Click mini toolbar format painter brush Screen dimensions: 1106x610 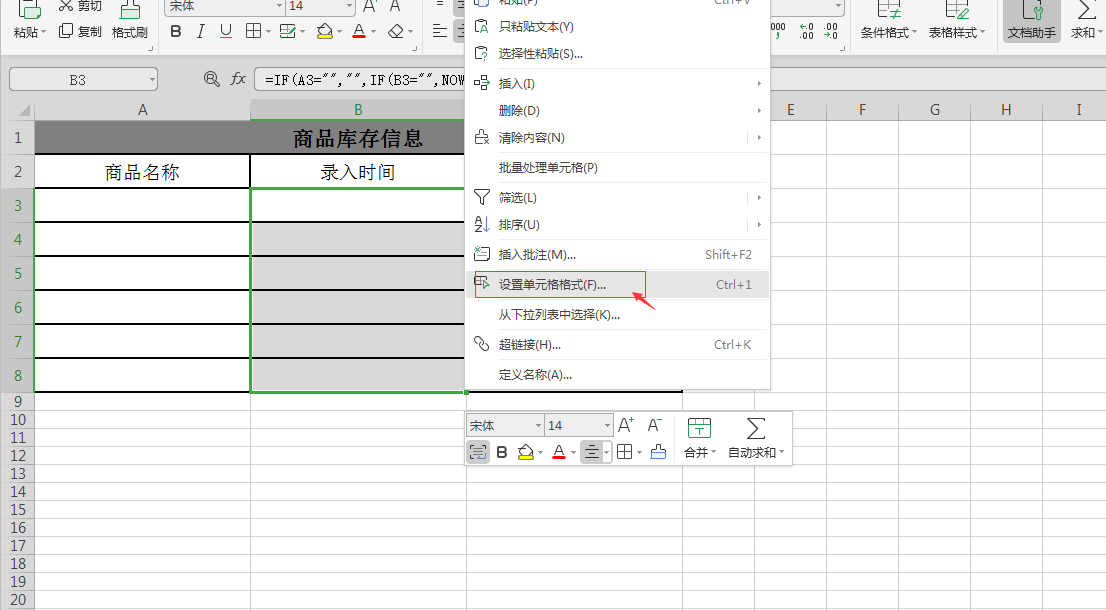point(658,452)
